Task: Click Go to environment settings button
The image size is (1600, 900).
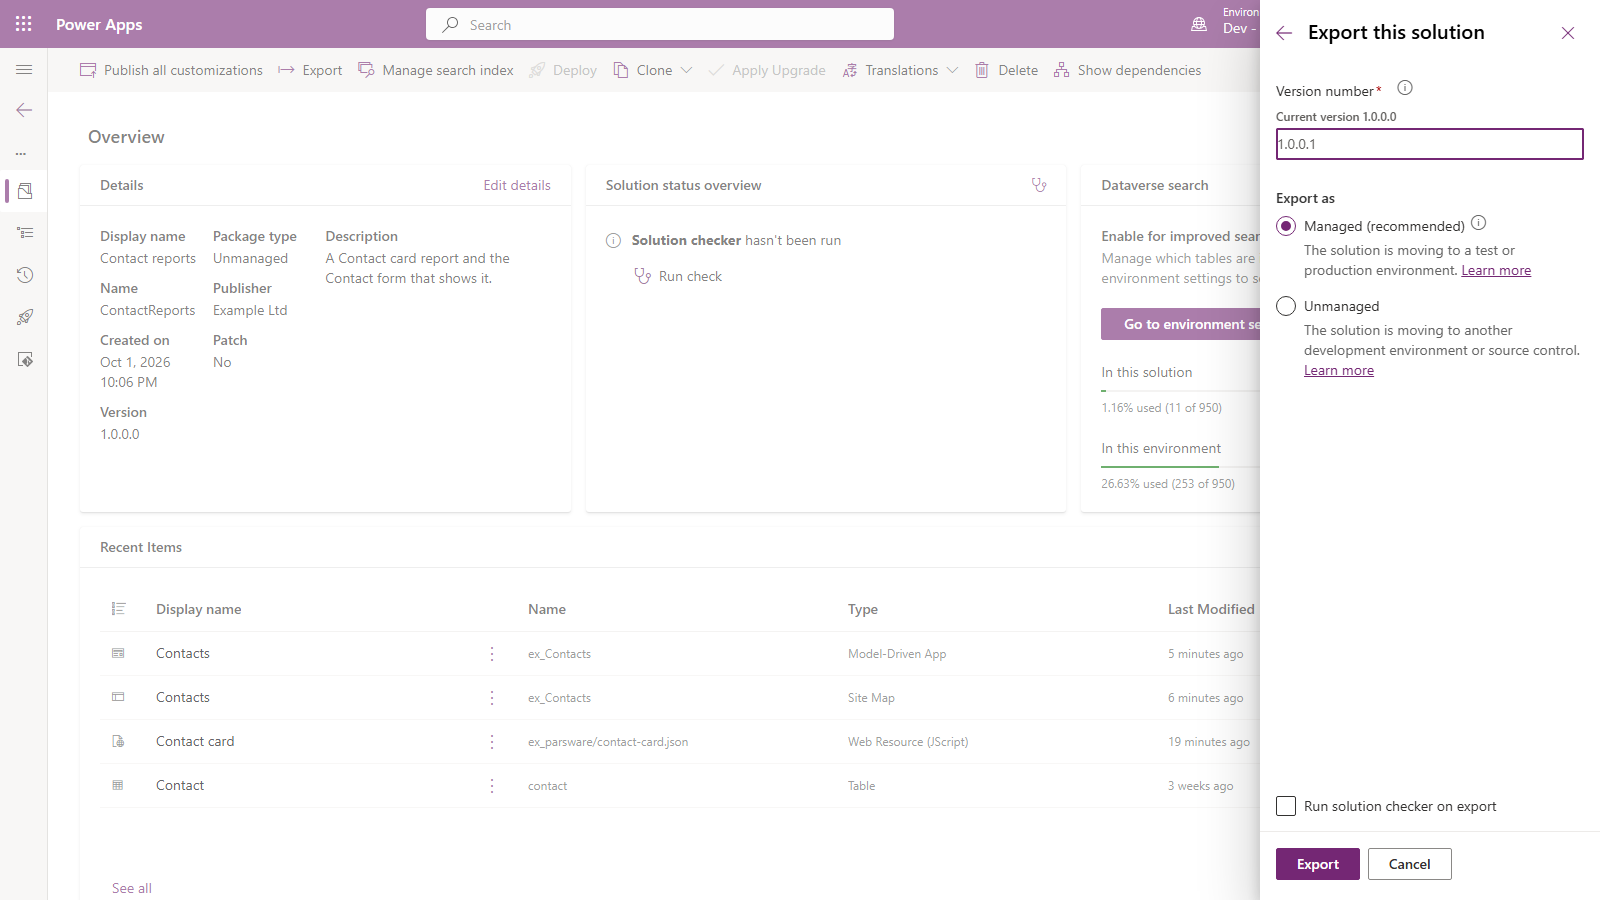Action: click(x=1181, y=324)
